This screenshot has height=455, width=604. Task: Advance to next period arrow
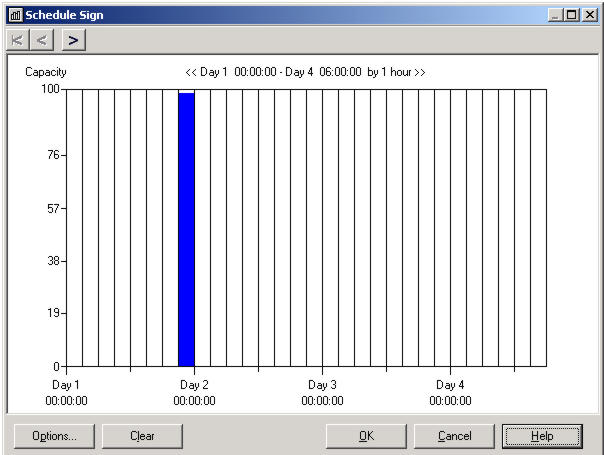pyautogui.click(x=74, y=40)
